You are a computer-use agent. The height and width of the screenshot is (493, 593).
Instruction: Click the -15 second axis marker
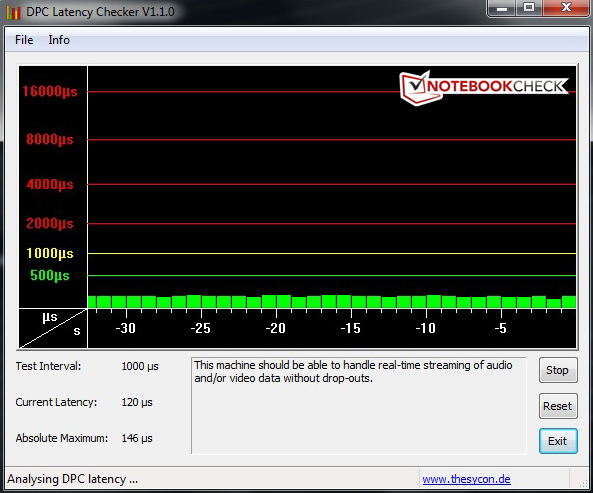[x=351, y=328]
